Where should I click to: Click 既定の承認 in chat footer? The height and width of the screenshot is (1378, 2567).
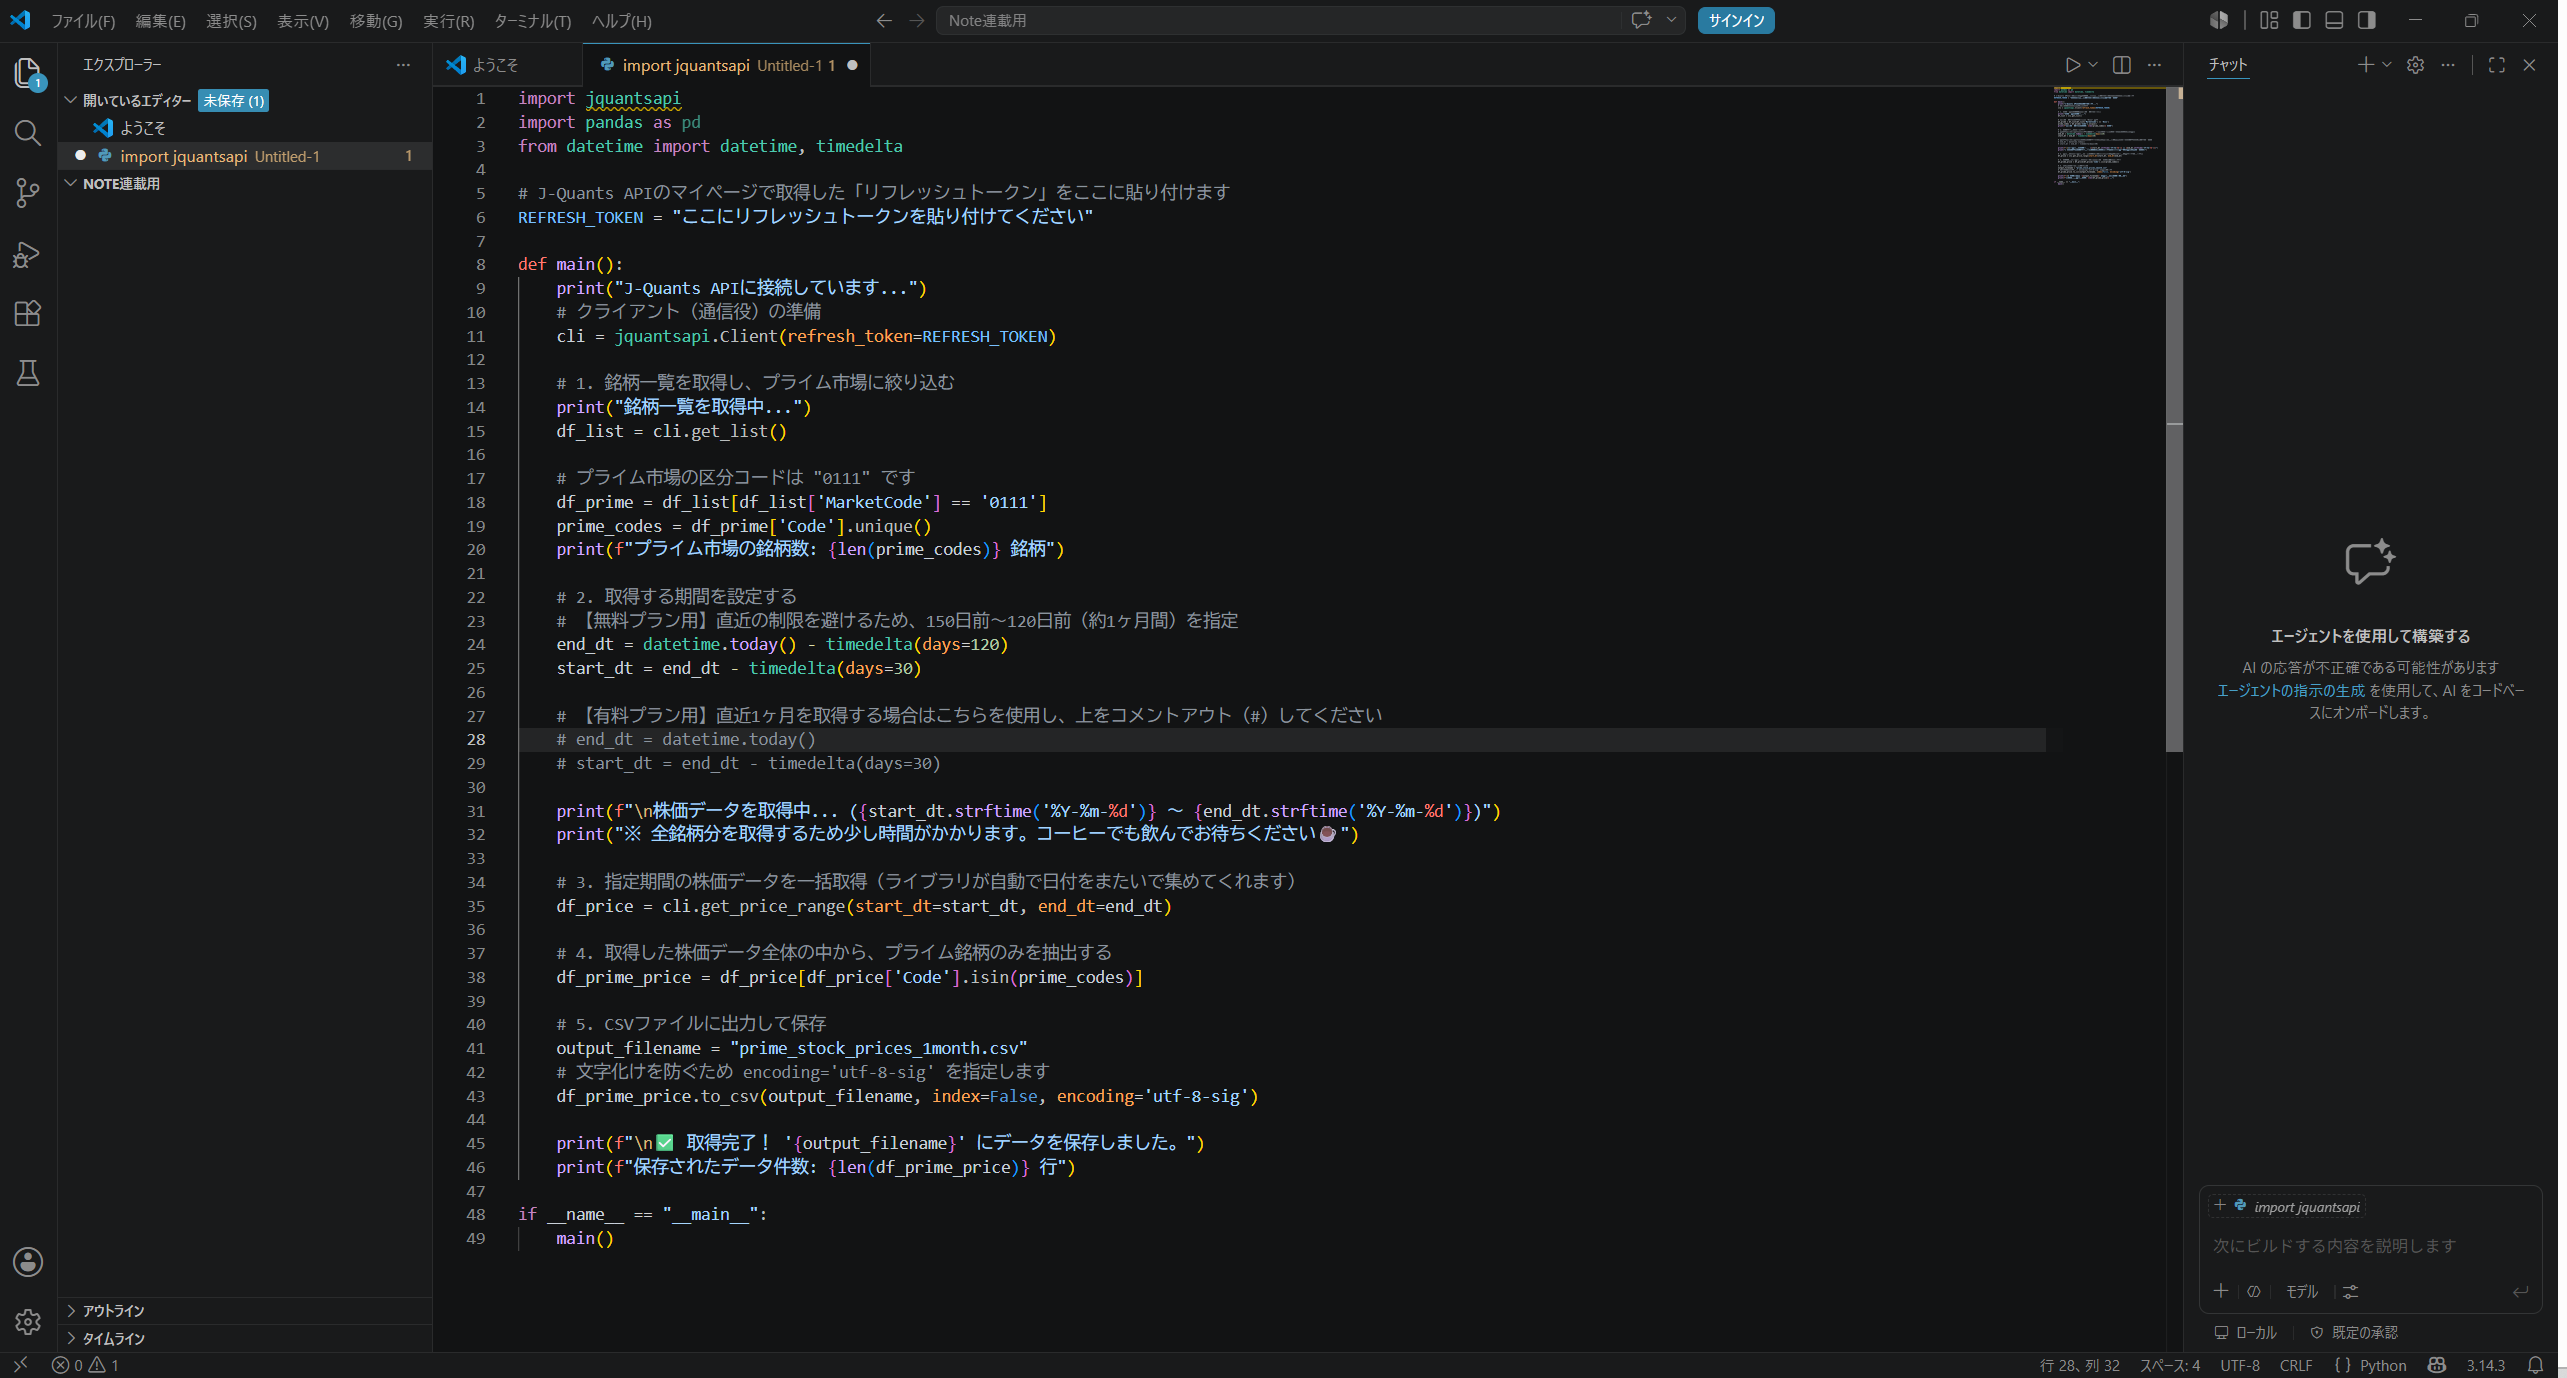tap(2354, 1333)
